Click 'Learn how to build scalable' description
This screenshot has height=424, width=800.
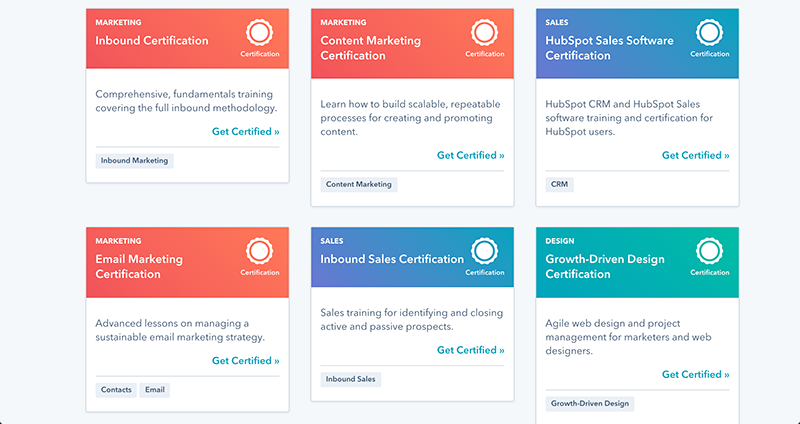410,118
